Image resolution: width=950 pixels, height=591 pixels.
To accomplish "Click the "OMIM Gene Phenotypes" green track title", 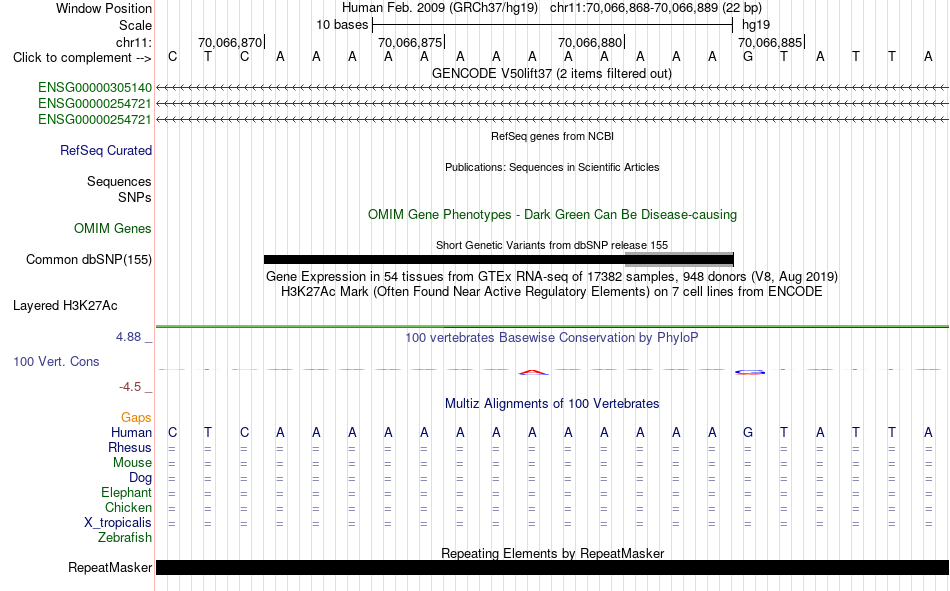I will 552,215.
